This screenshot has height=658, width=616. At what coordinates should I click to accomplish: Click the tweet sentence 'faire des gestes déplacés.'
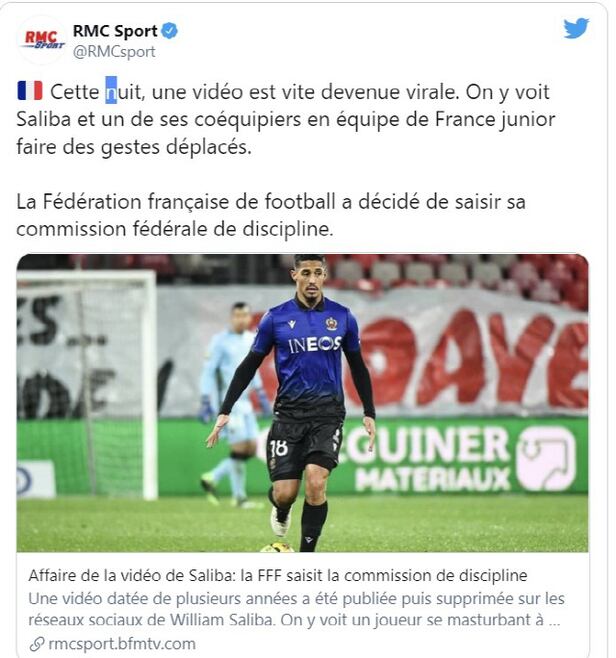(x=134, y=147)
